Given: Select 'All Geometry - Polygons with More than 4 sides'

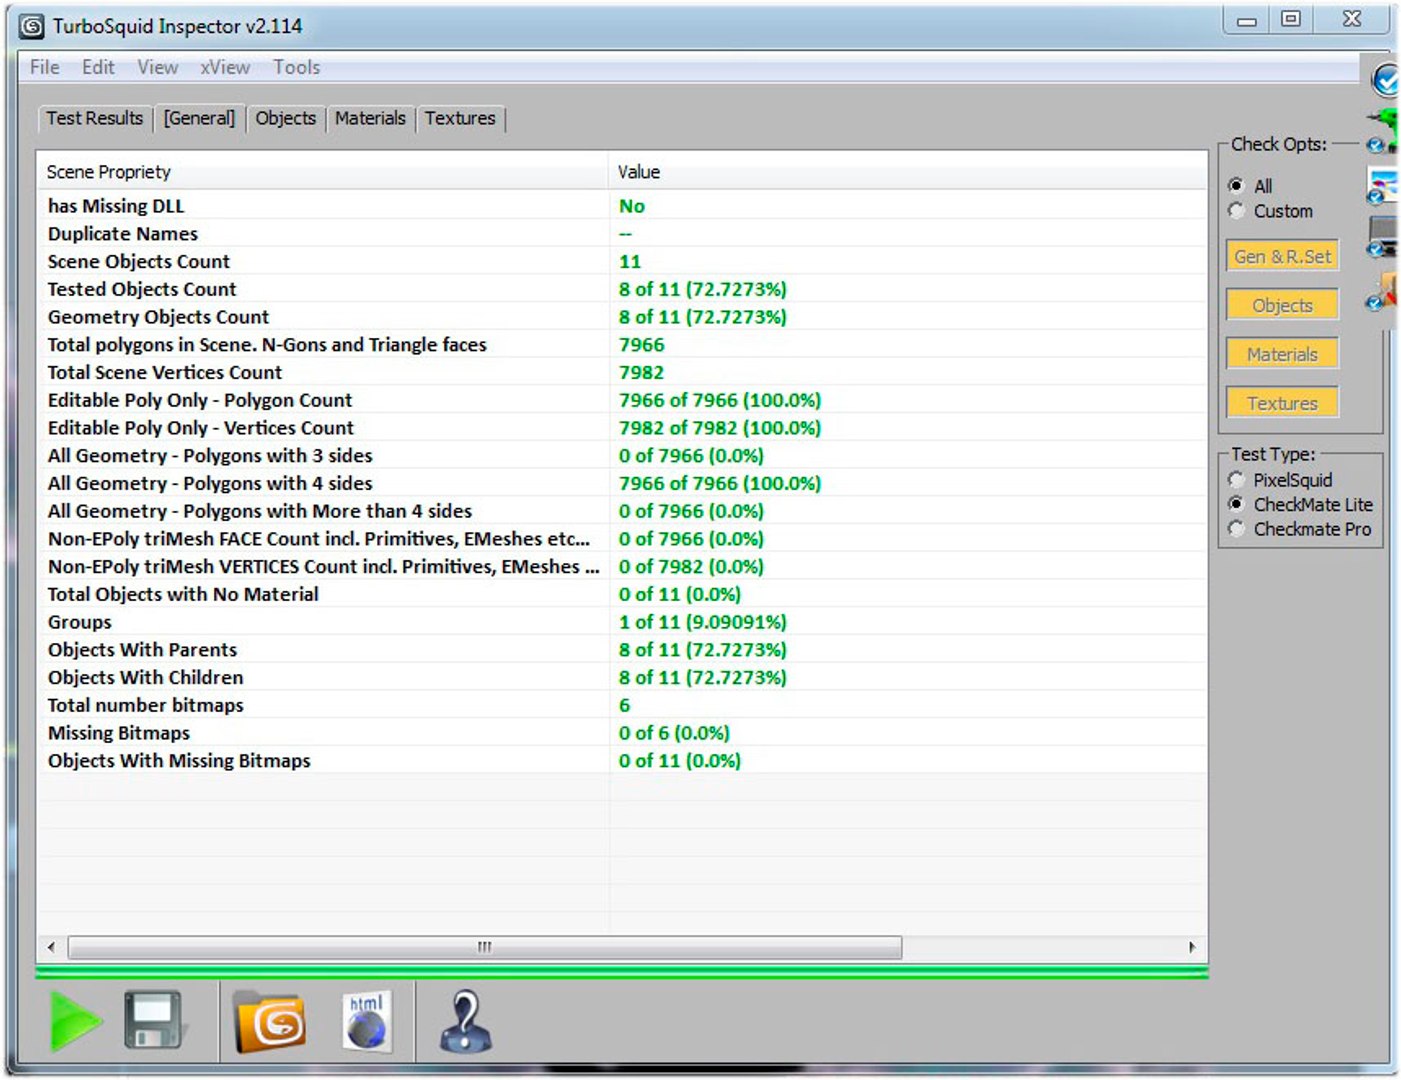Looking at the screenshot, I should pyautogui.click(x=622, y=511).
